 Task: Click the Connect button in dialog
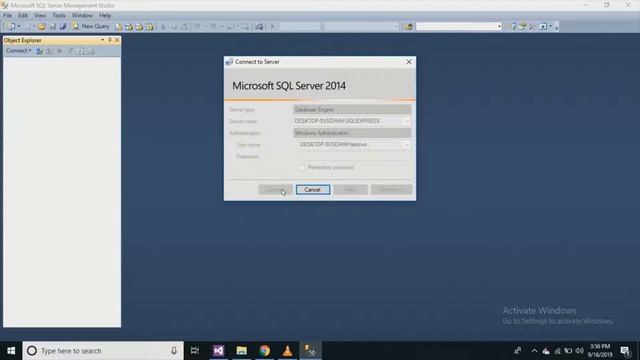point(276,190)
